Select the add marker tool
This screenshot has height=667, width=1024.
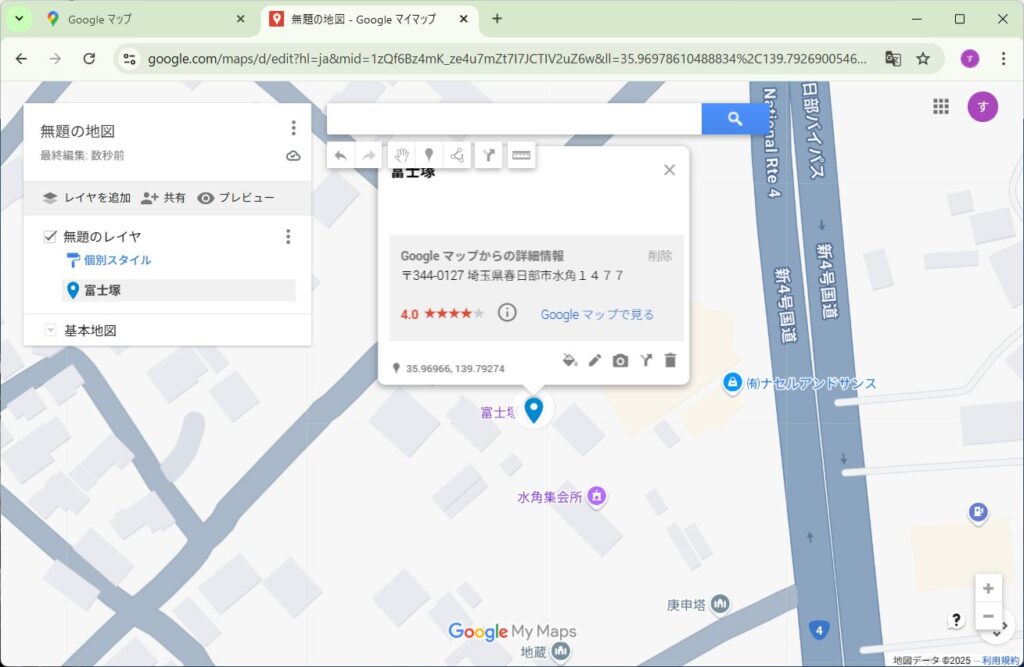(429, 155)
